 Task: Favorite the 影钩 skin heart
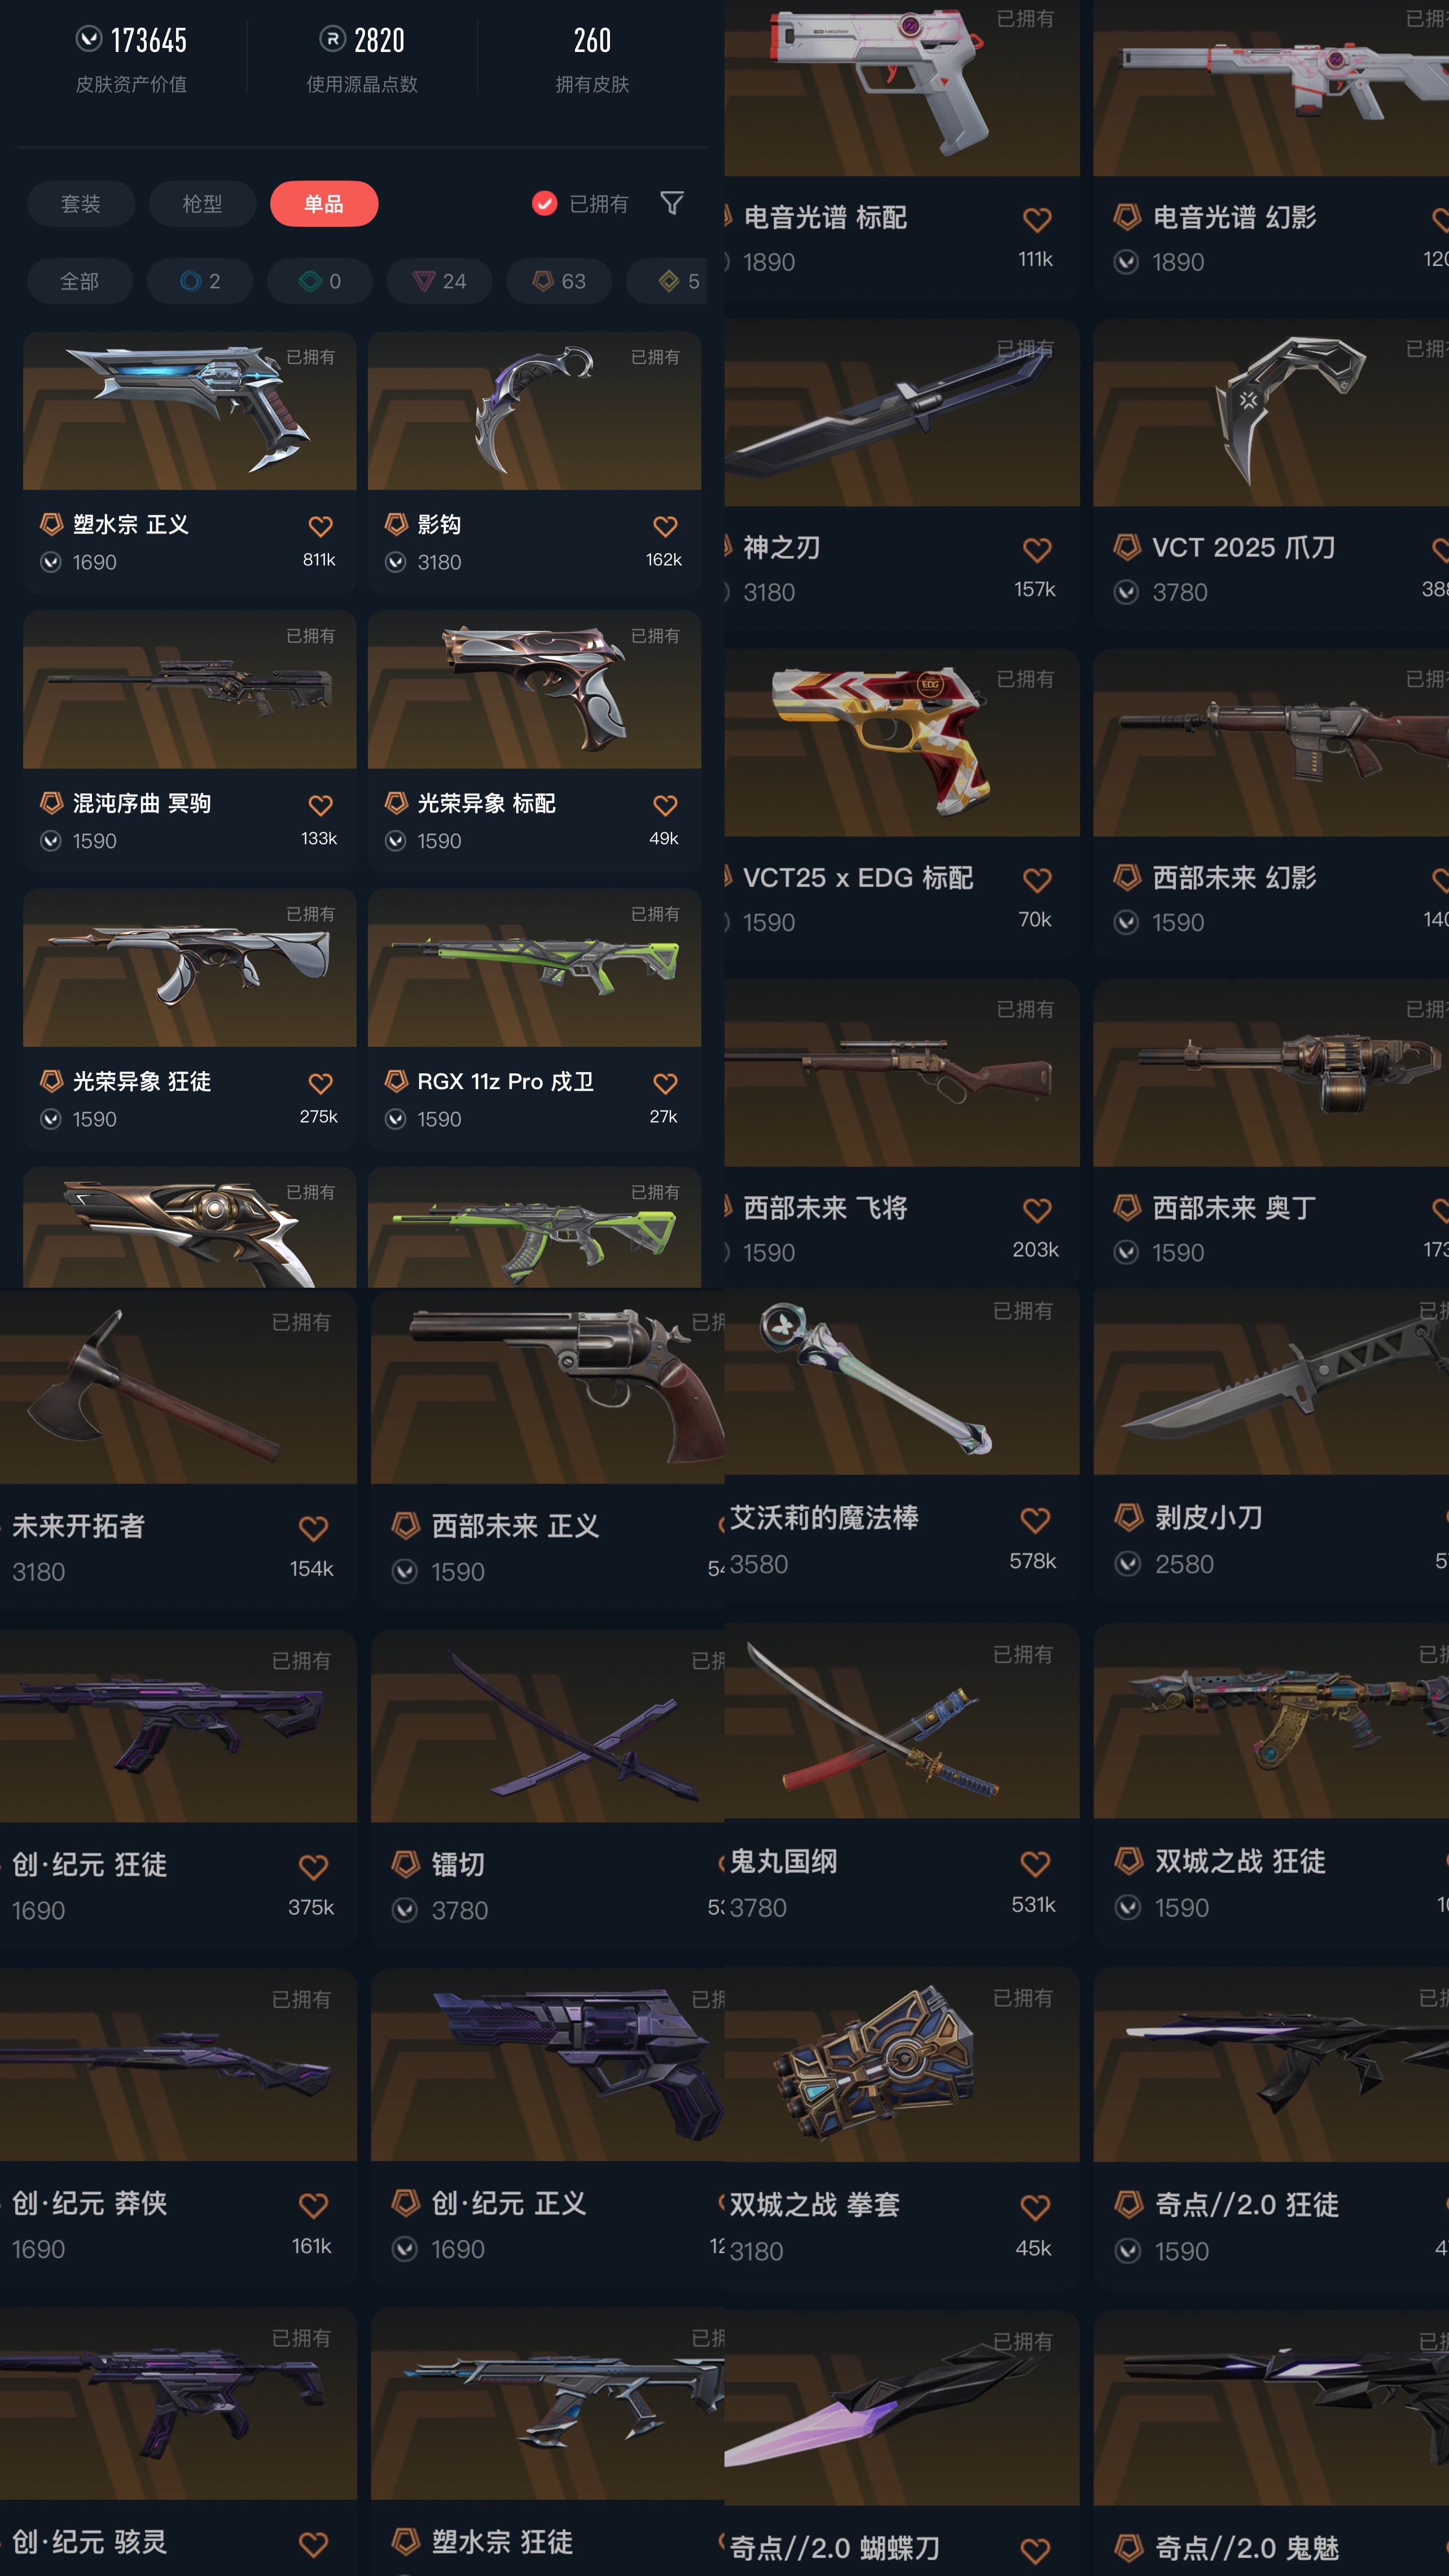click(665, 526)
